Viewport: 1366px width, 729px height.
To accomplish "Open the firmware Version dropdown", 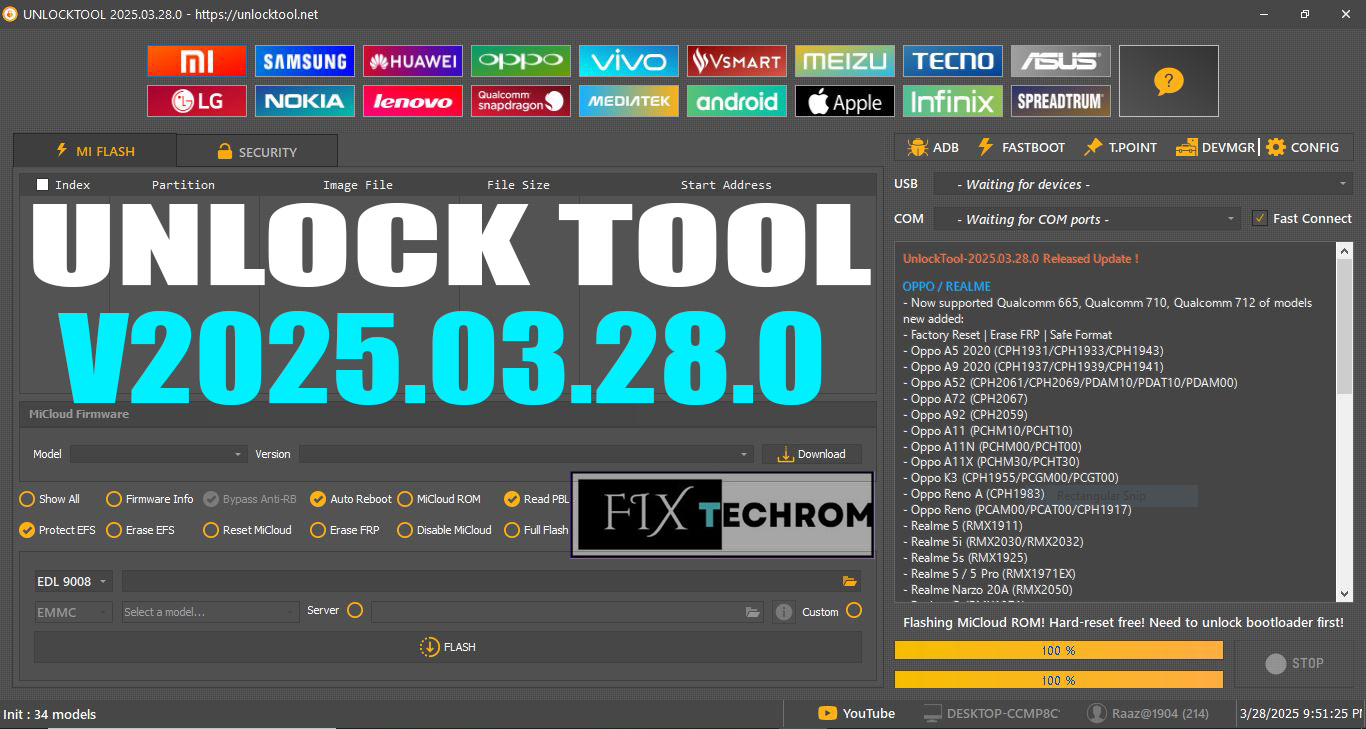I will (526, 454).
